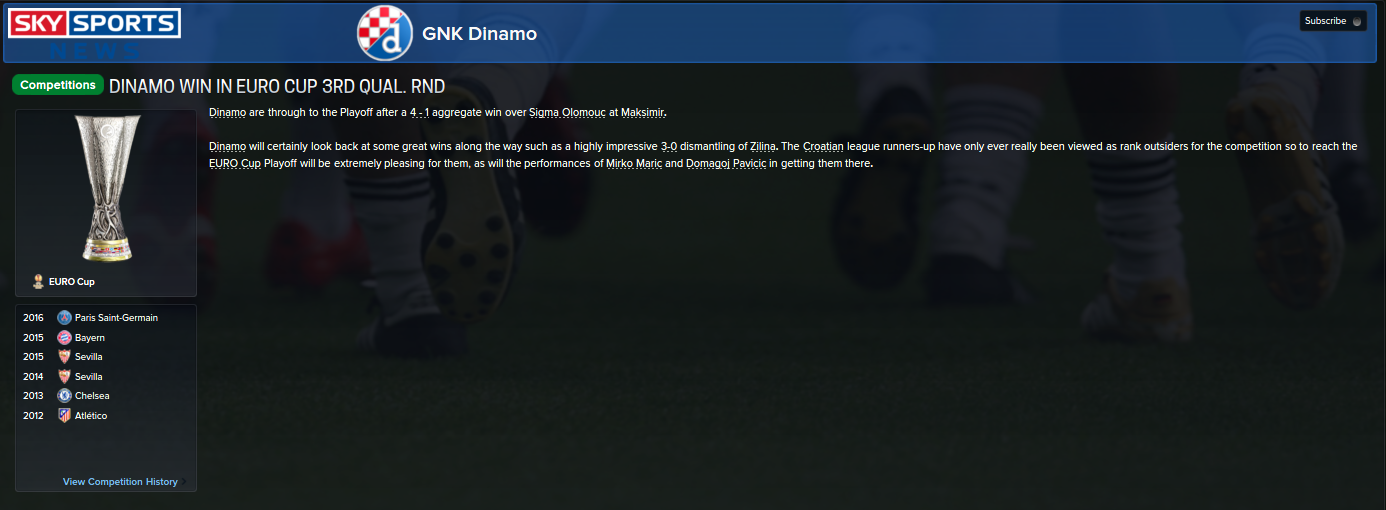
Task: Click the Competitions tag
Action: (x=58, y=85)
